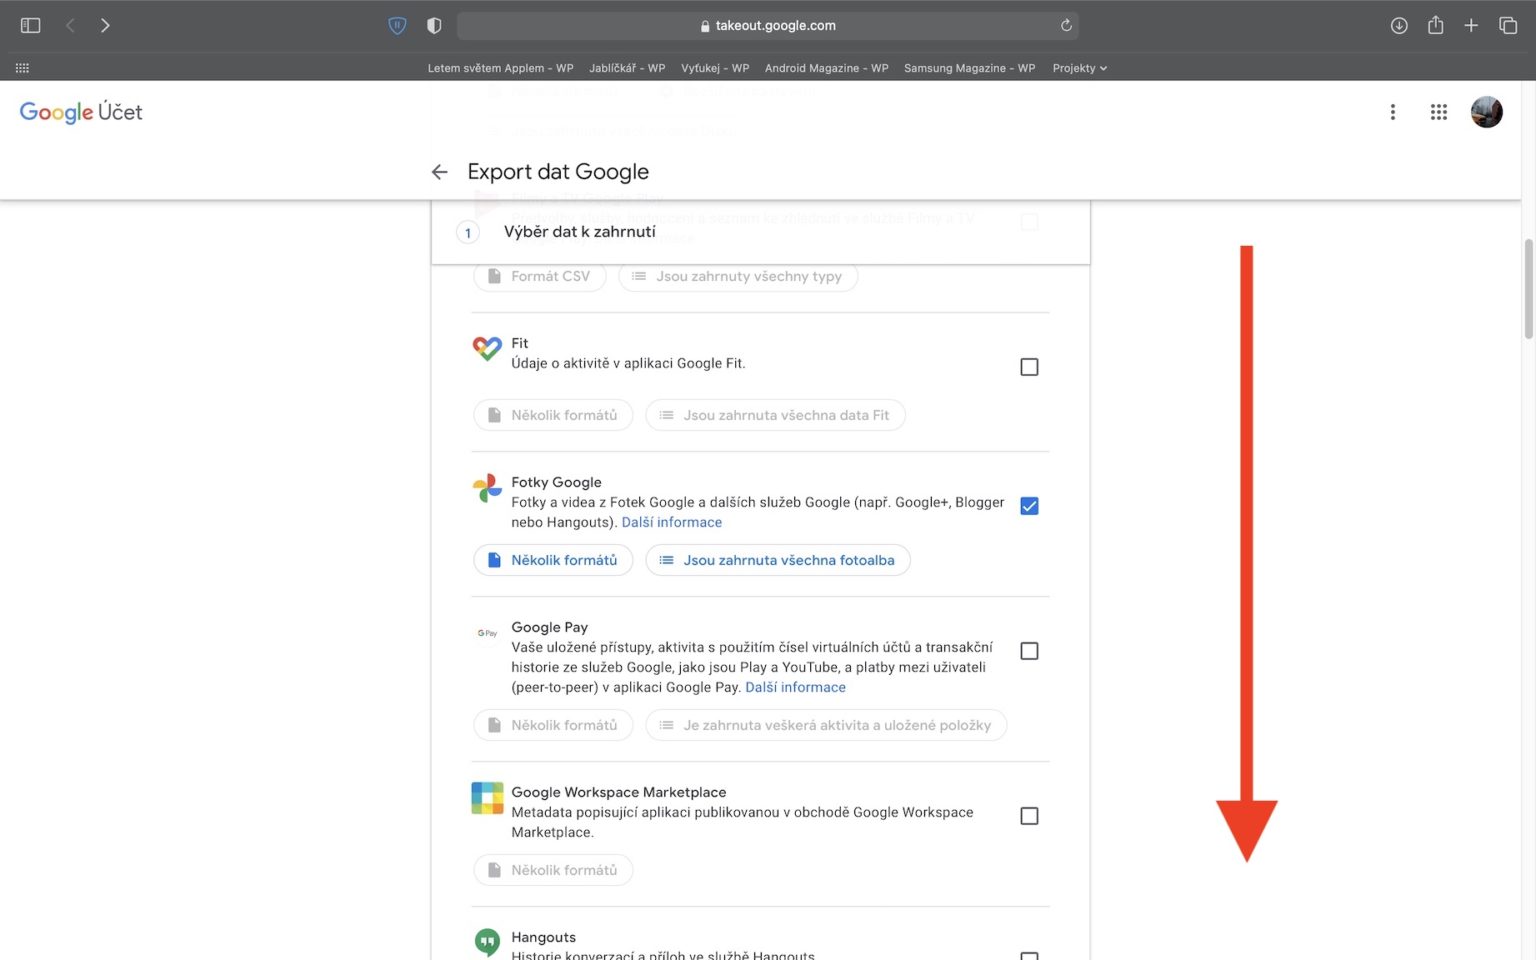Click the profile avatar picture
1536x960 pixels.
point(1487,112)
